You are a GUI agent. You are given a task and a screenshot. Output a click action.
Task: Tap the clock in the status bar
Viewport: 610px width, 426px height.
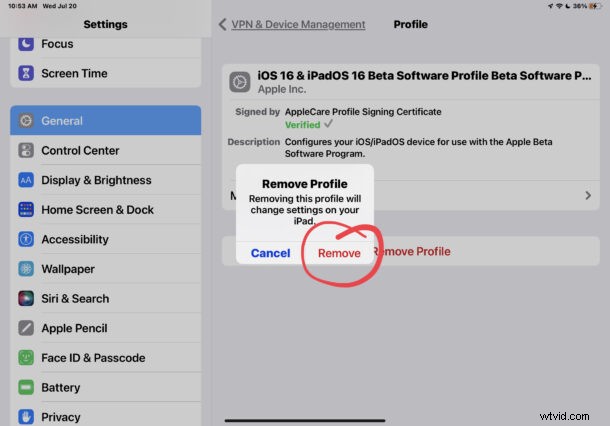pos(23,6)
